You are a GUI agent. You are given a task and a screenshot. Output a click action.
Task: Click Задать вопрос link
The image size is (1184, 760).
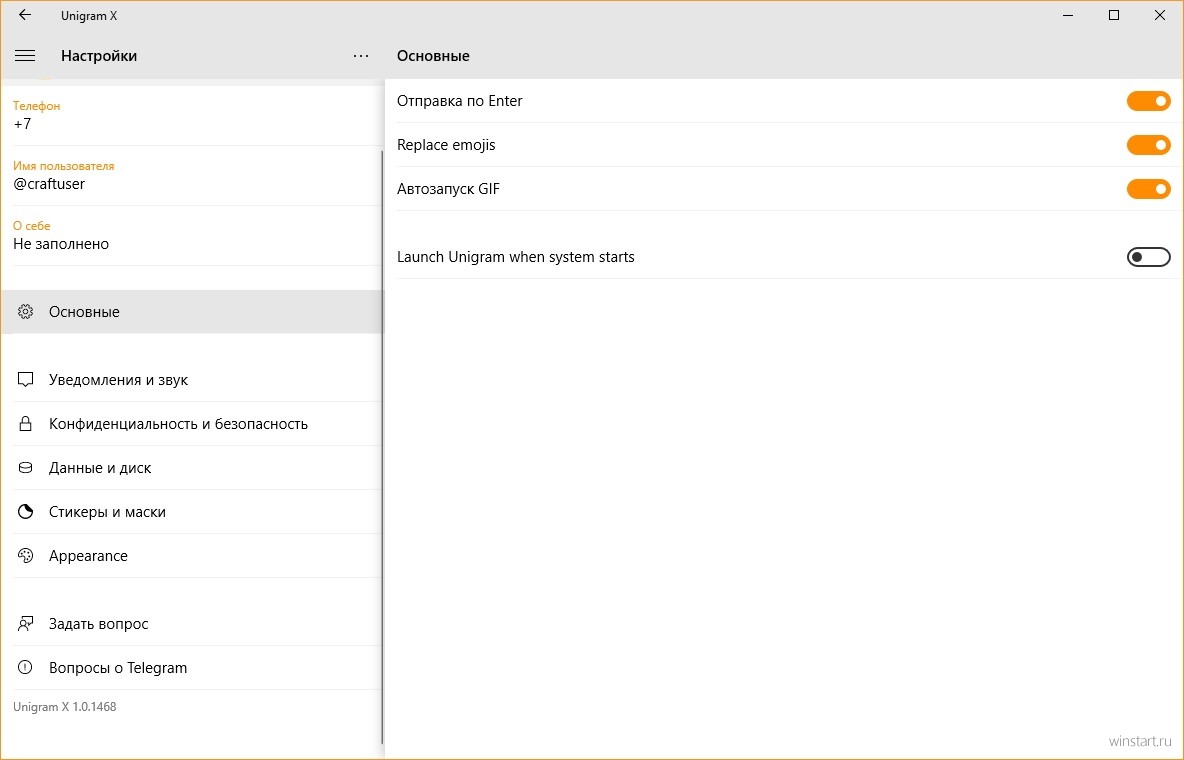[193, 623]
